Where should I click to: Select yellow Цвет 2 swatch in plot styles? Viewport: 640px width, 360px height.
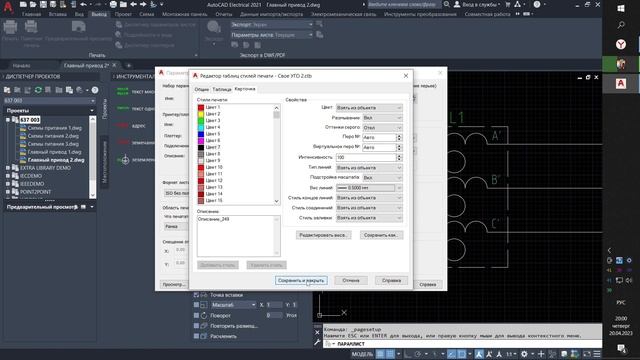(x=201, y=114)
